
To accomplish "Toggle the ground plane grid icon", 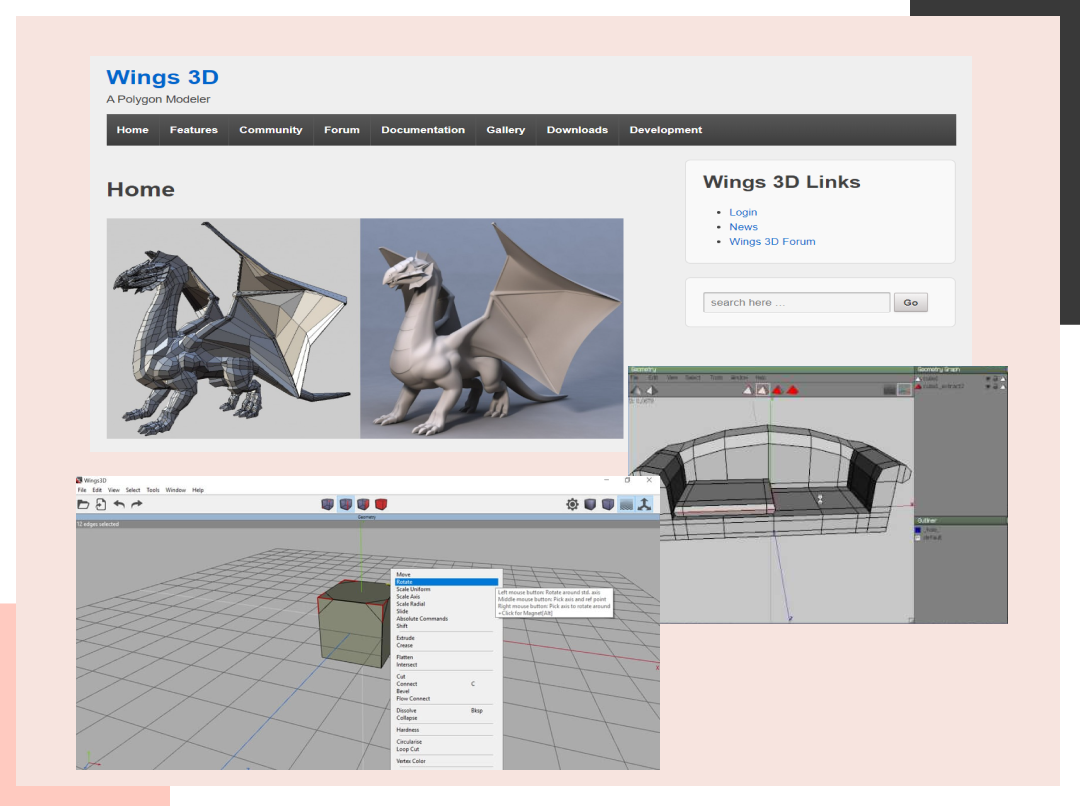I will (626, 504).
